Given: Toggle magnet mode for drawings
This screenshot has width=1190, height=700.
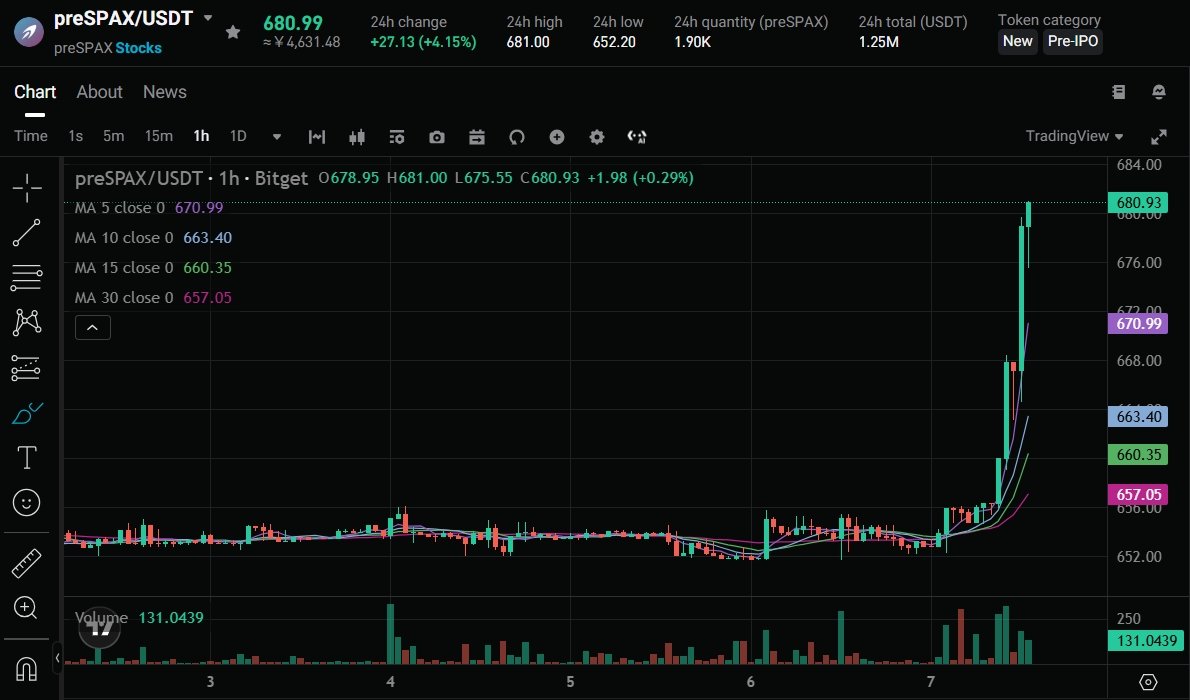Looking at the screenshot, I should click(27, 668).
